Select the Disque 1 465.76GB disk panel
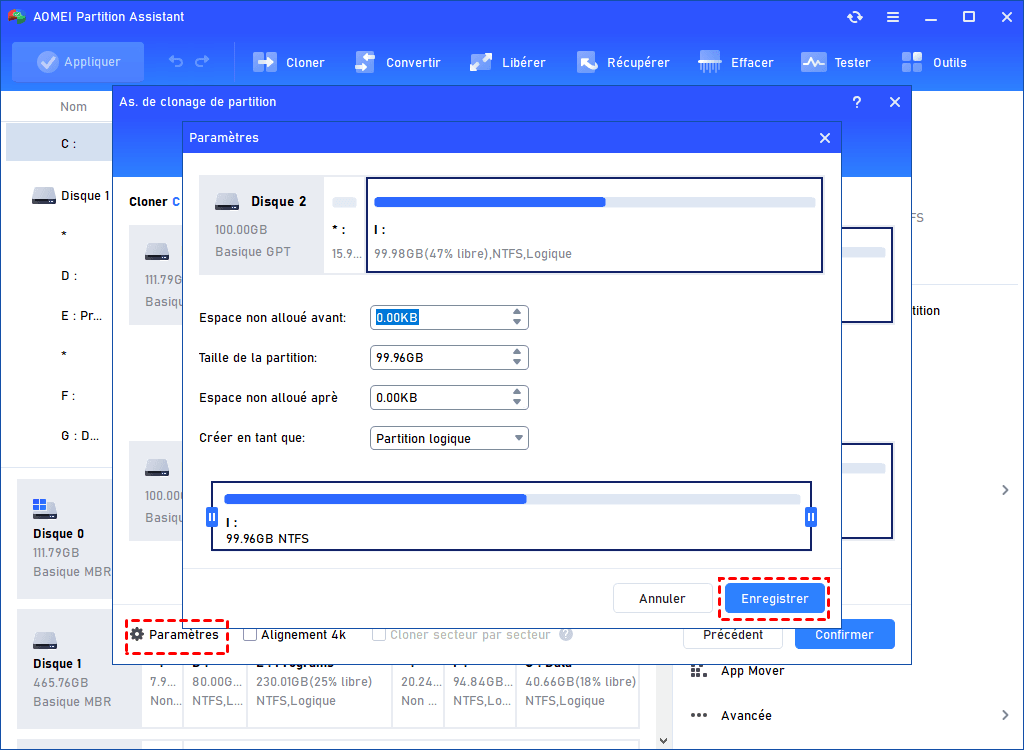The image size is (1024, 750). 79,668
